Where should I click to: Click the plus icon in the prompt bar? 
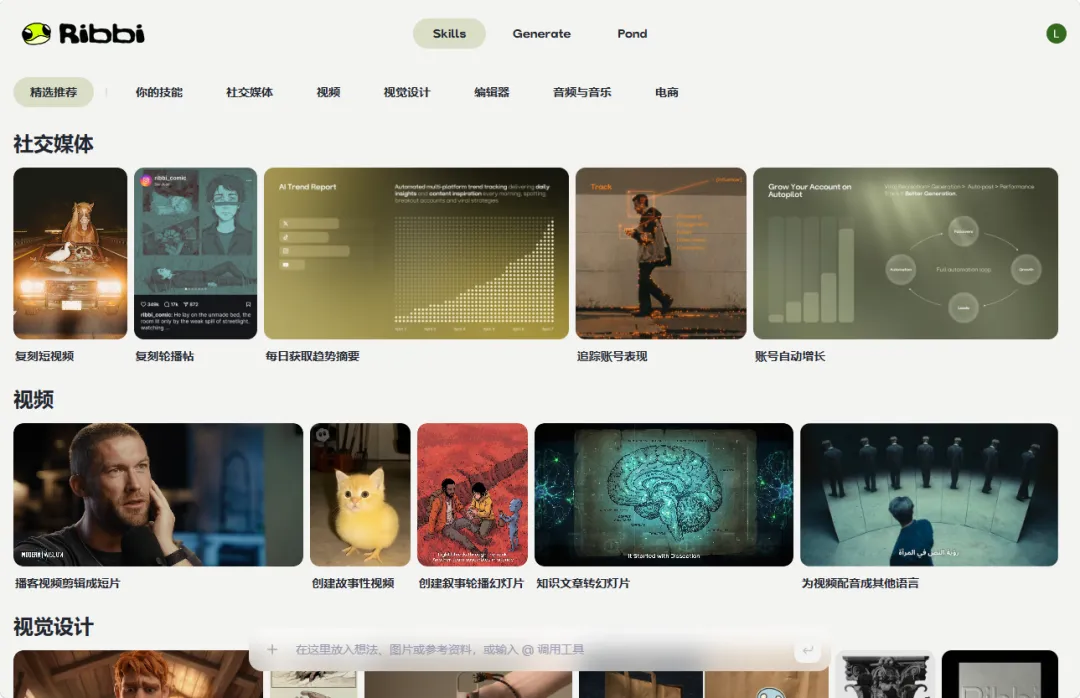(272, 650)
